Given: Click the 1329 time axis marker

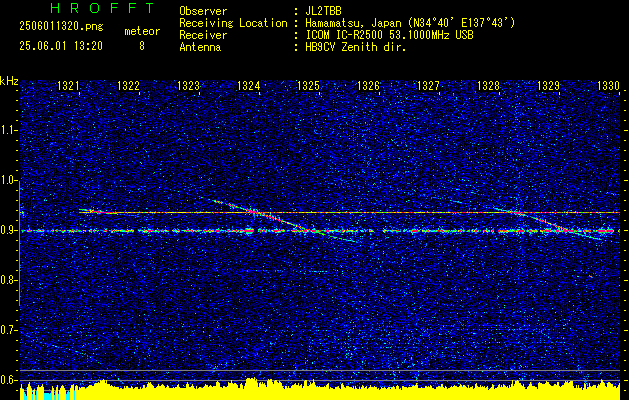Looking at the screenshot, I should pos(548,85).
